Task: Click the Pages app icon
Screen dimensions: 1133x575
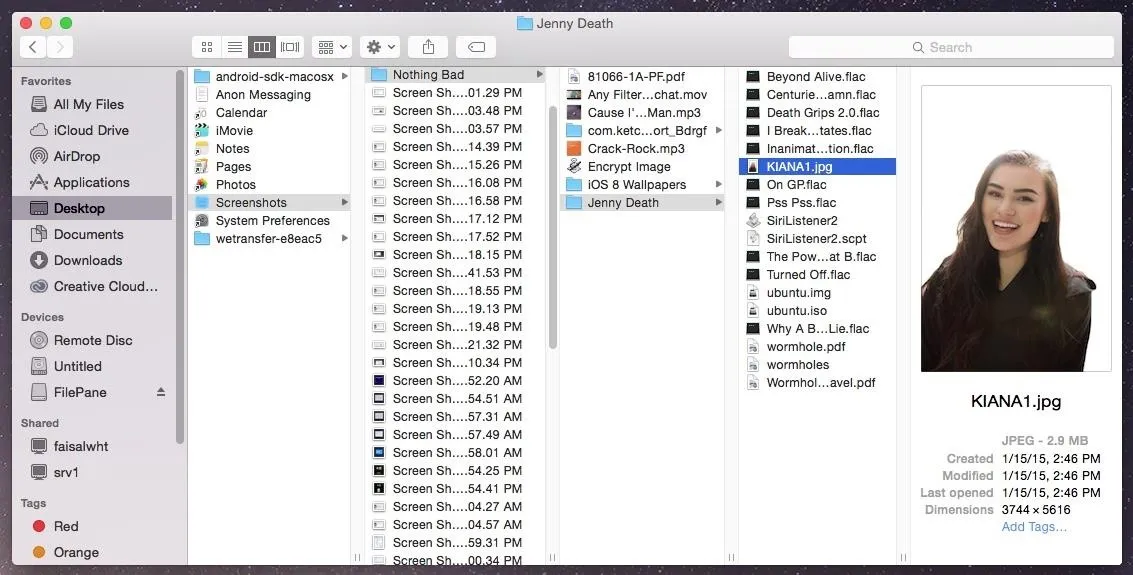Action: [x=202, y=167]
